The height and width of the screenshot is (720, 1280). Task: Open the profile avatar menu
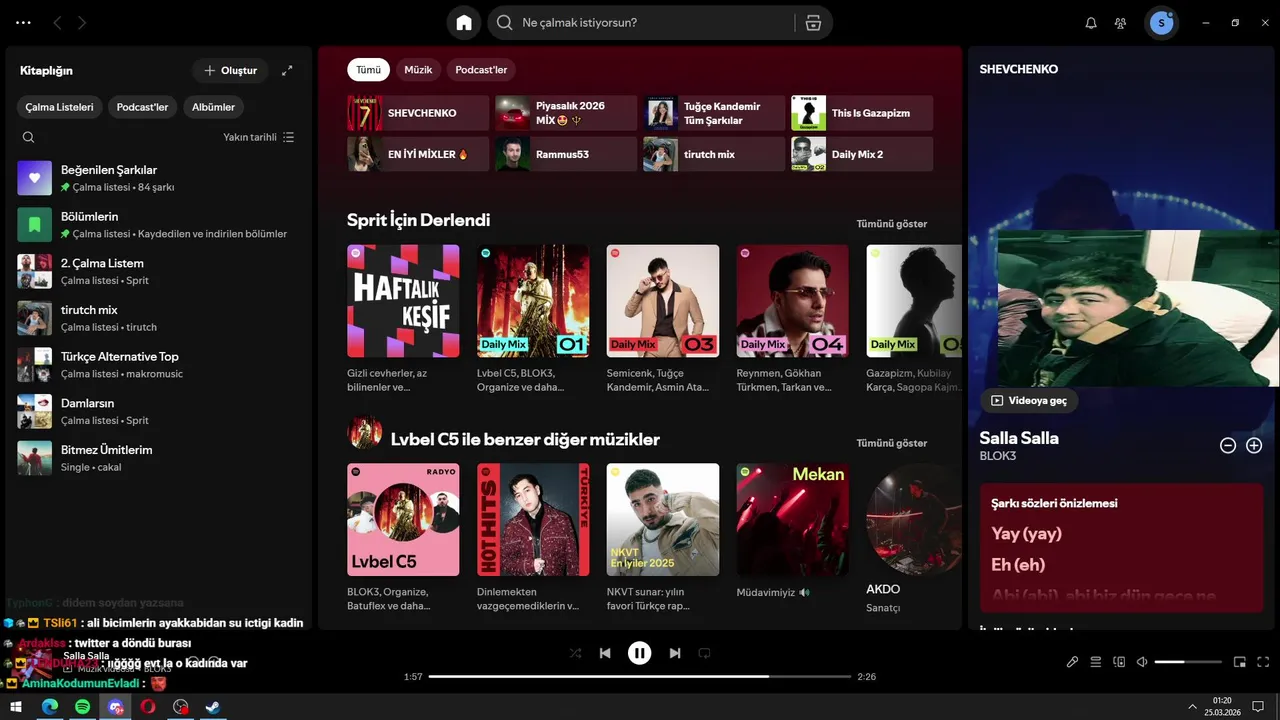1161,23
